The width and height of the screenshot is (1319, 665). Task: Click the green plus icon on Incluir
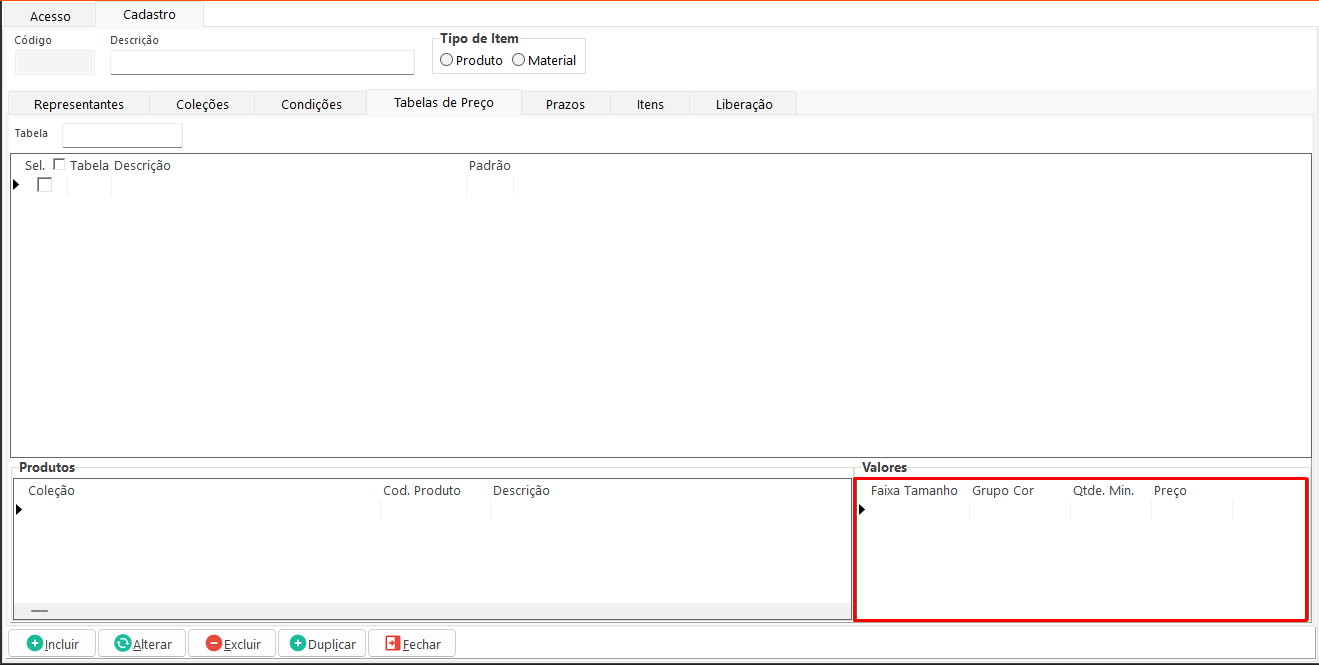click(x=35, y=644)
